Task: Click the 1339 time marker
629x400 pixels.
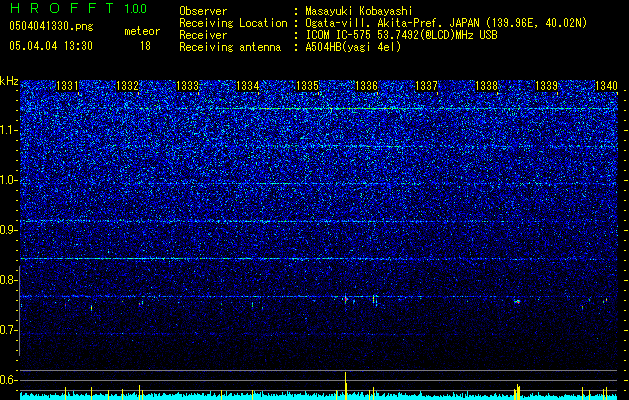Action: [546, 86]
